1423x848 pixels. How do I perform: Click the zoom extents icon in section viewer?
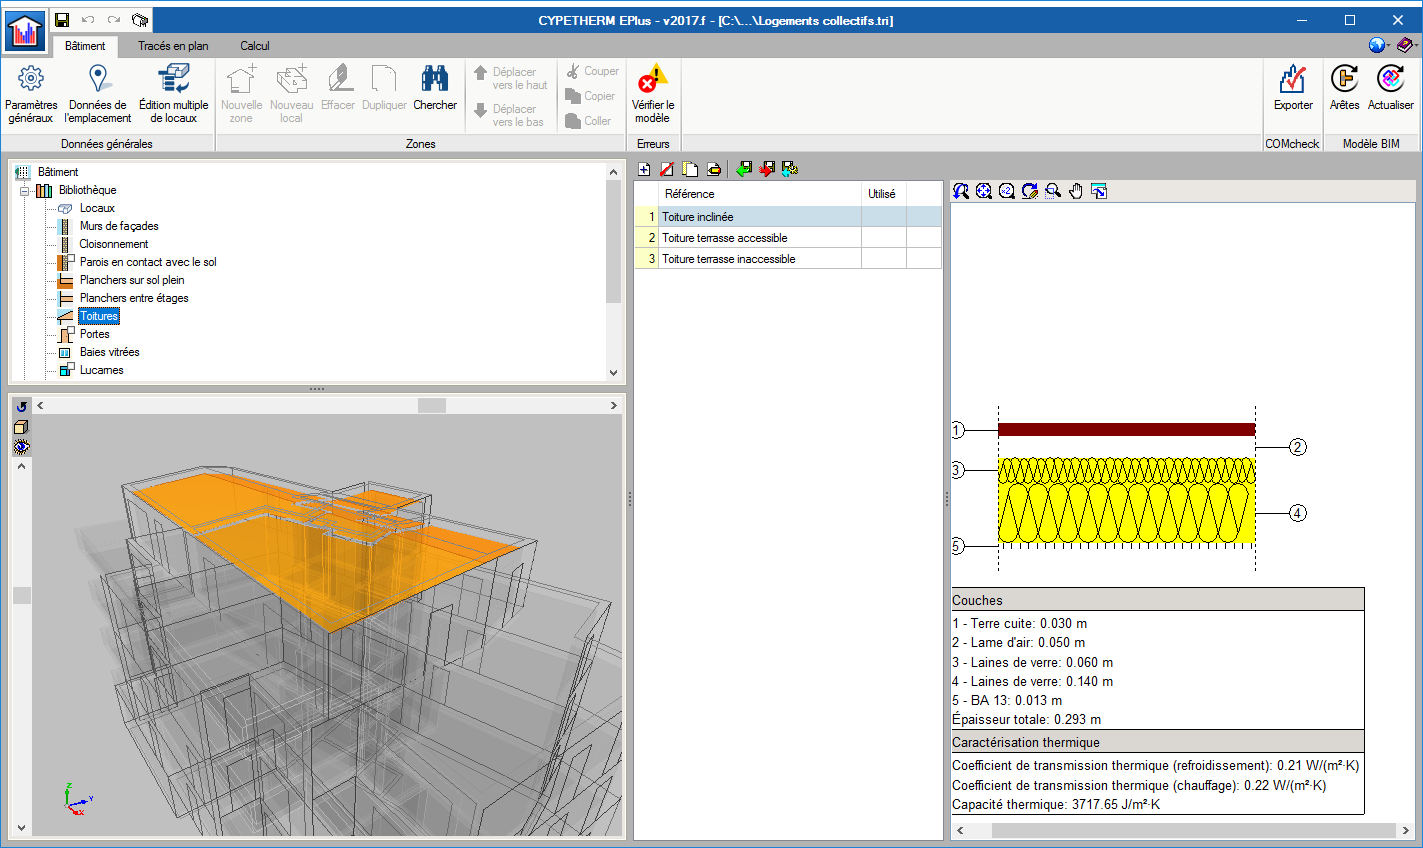point(984,191)
